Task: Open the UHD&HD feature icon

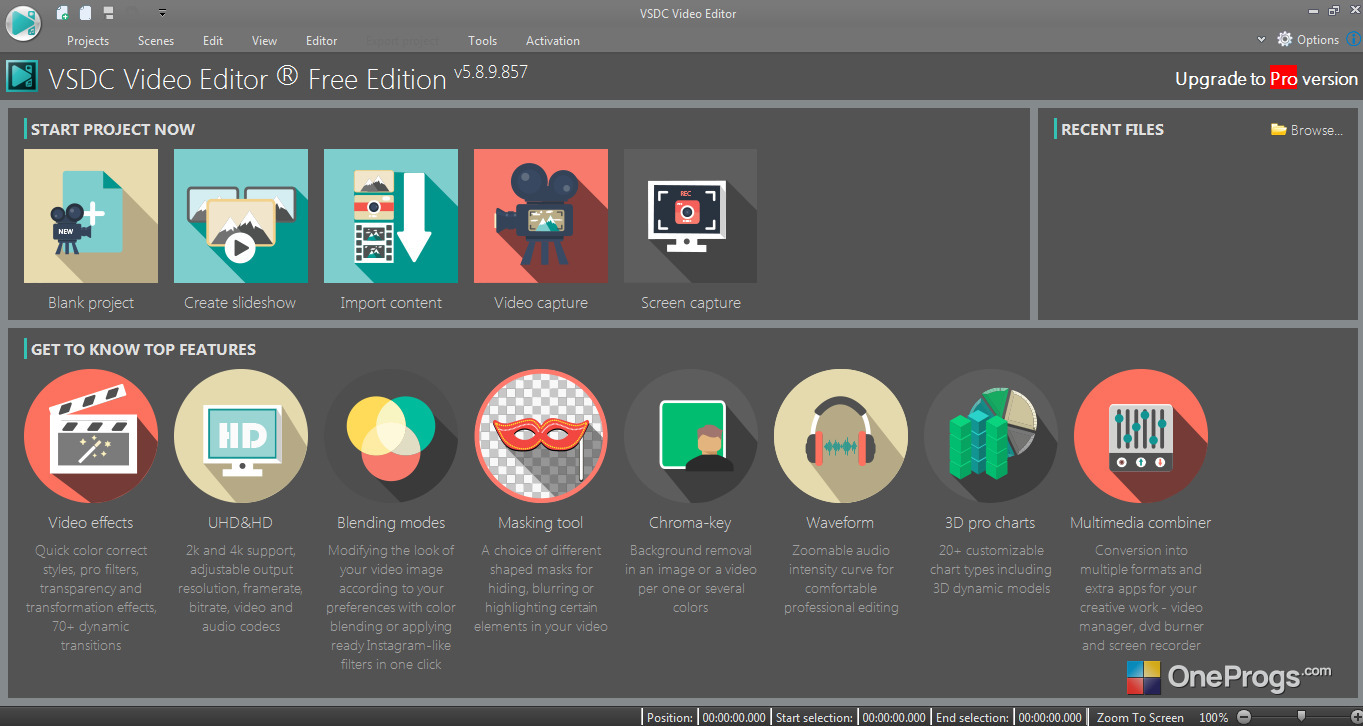Action: coord(241,436)
